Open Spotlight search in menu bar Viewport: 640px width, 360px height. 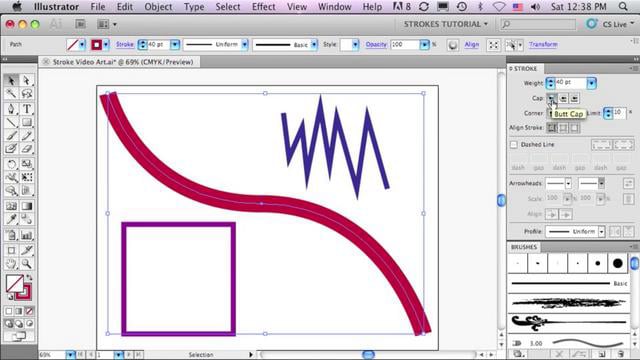pyautogui.click(x=623, y=7)
